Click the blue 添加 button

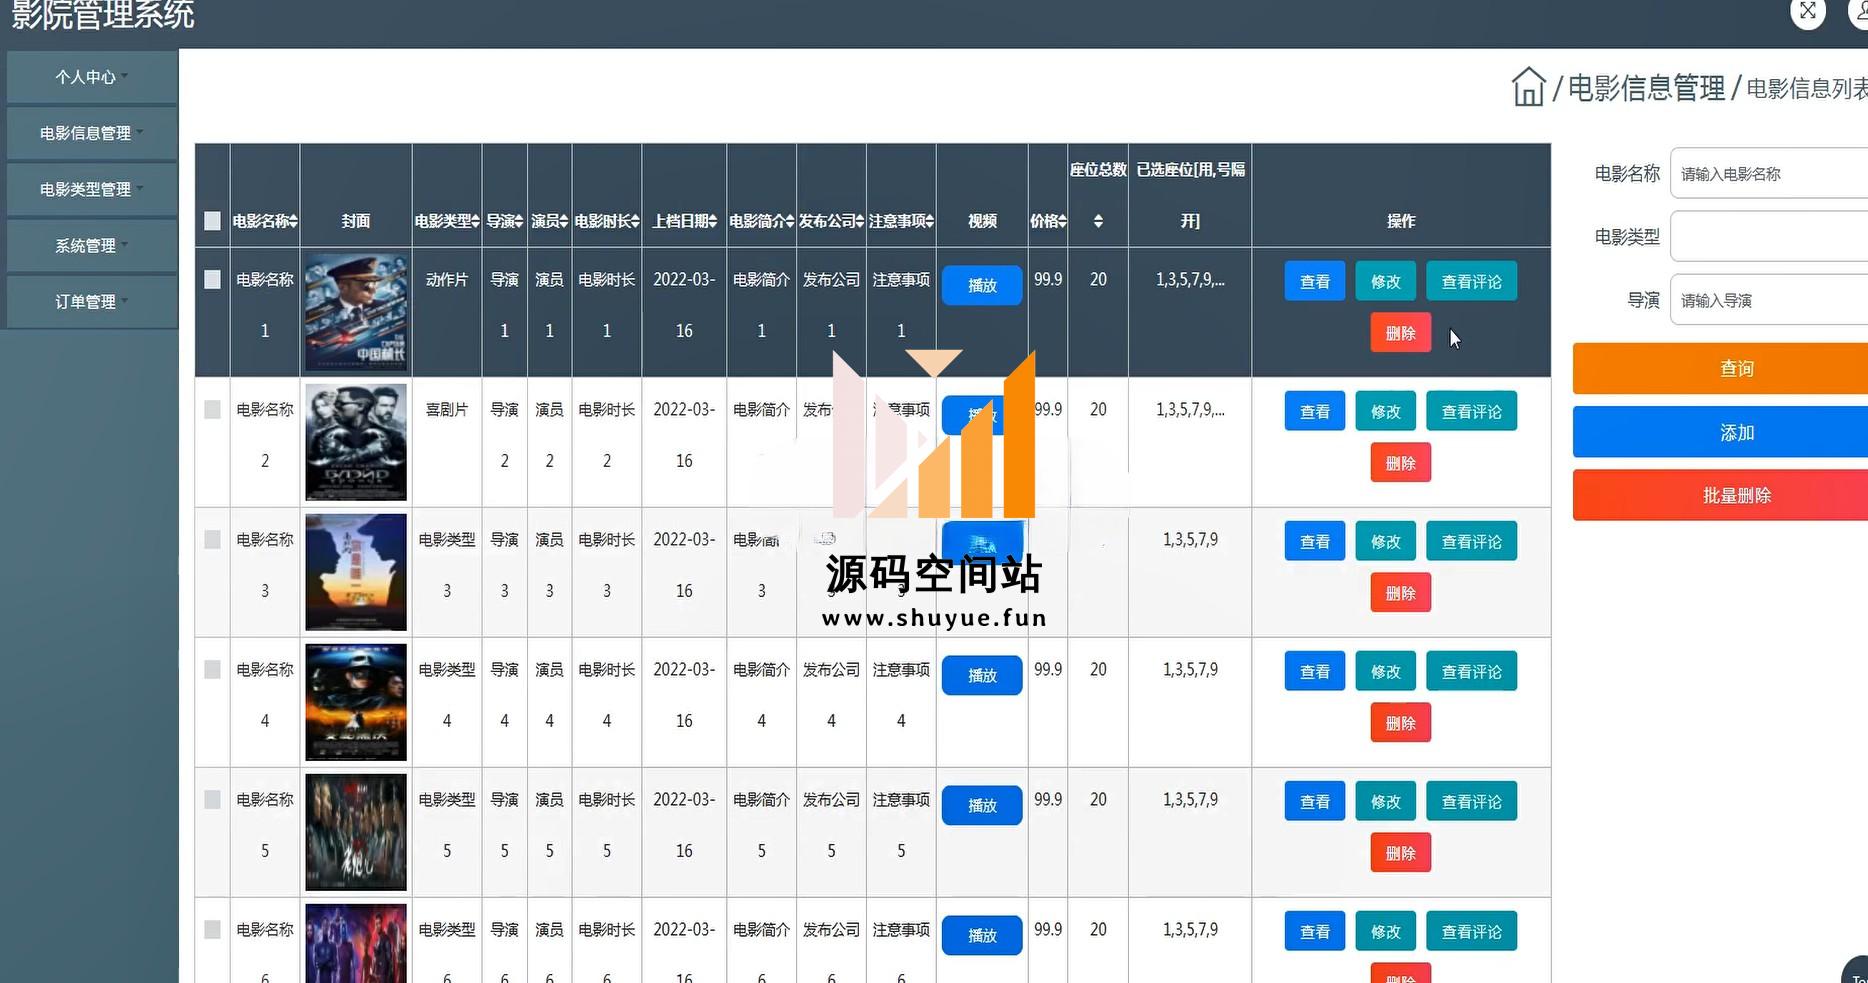pyautogui.click(x=1720, y=432)
